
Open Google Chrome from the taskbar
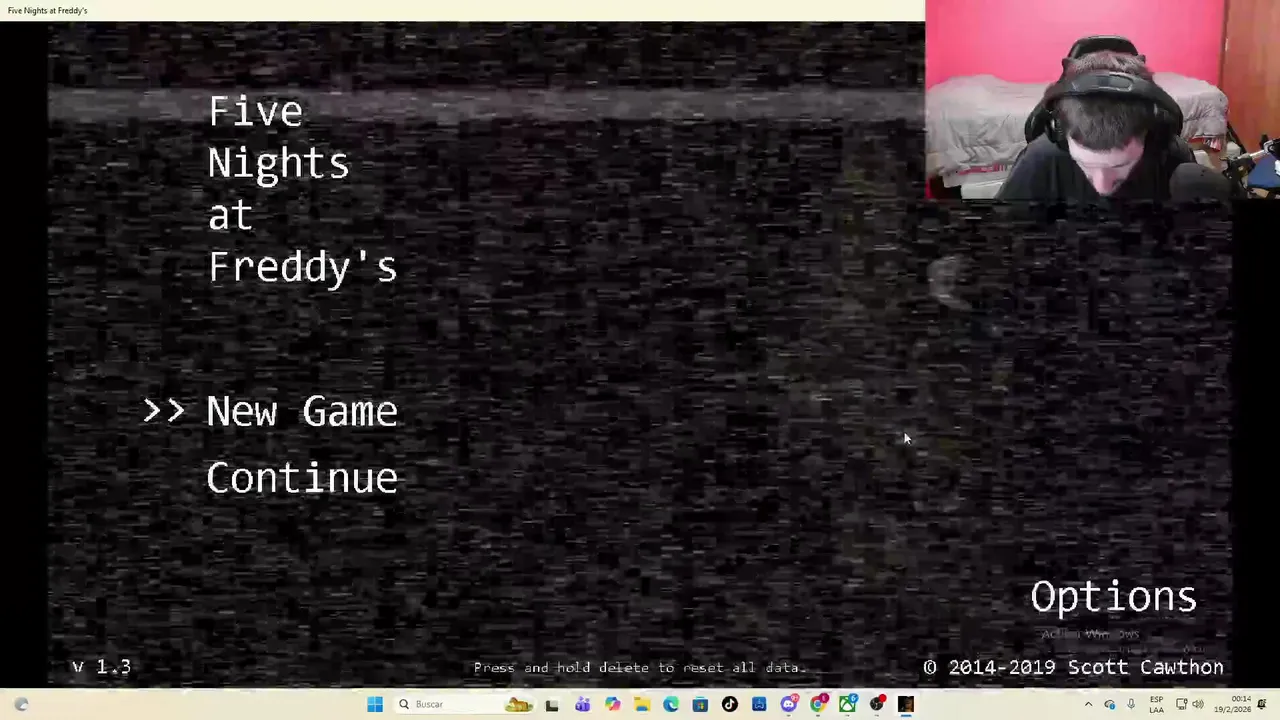pos(818,704)
